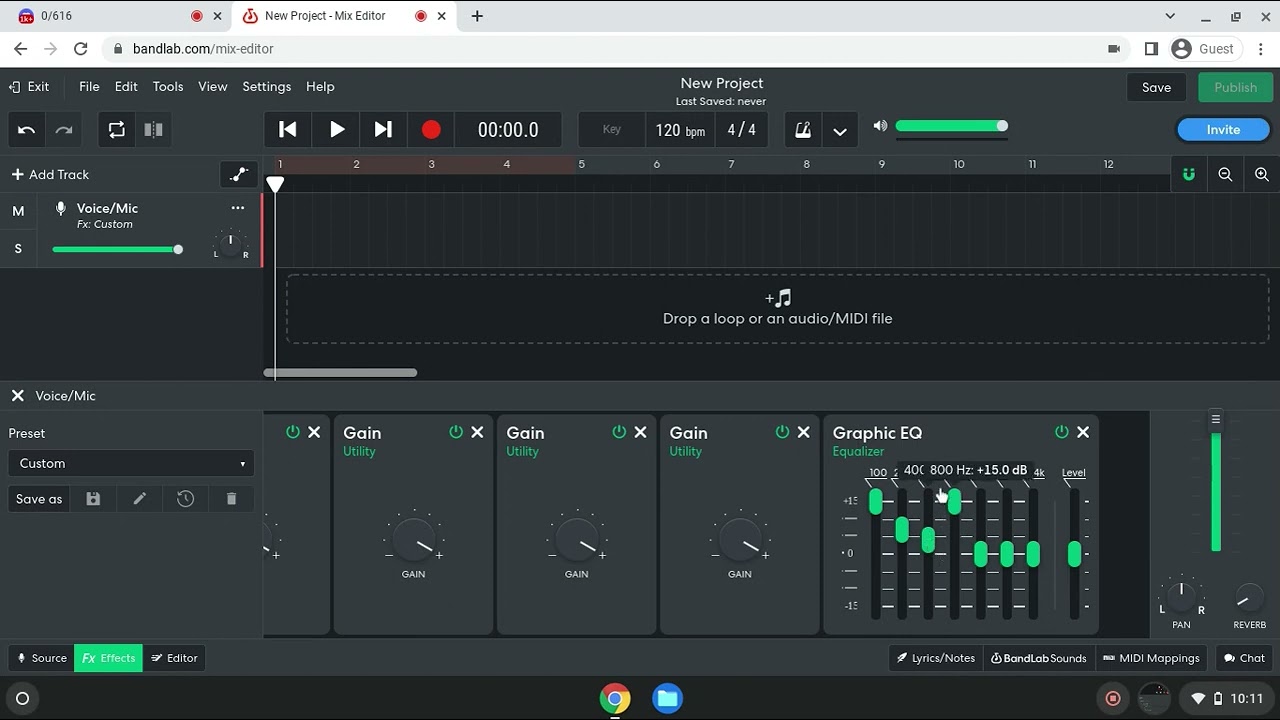Revert the preset with the history icon

coord(186,499)
